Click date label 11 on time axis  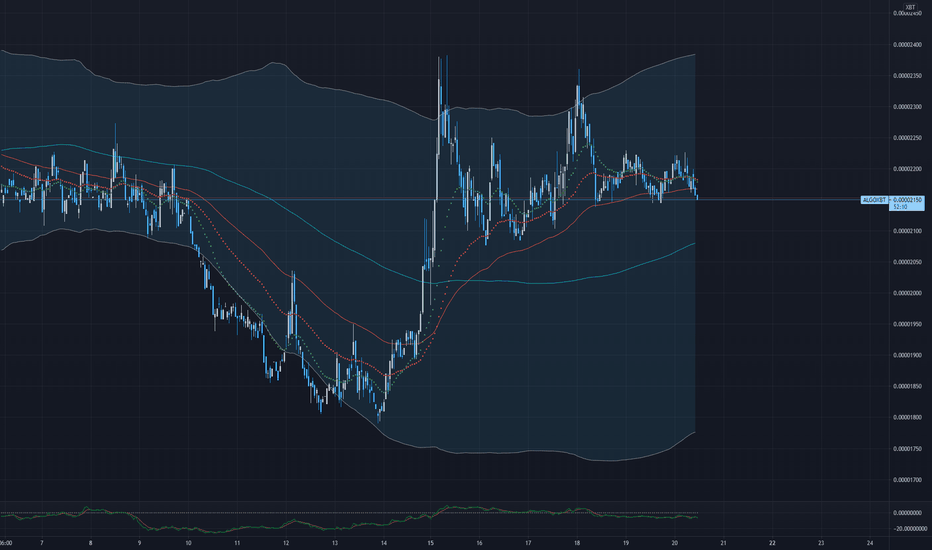pos(237,543)
